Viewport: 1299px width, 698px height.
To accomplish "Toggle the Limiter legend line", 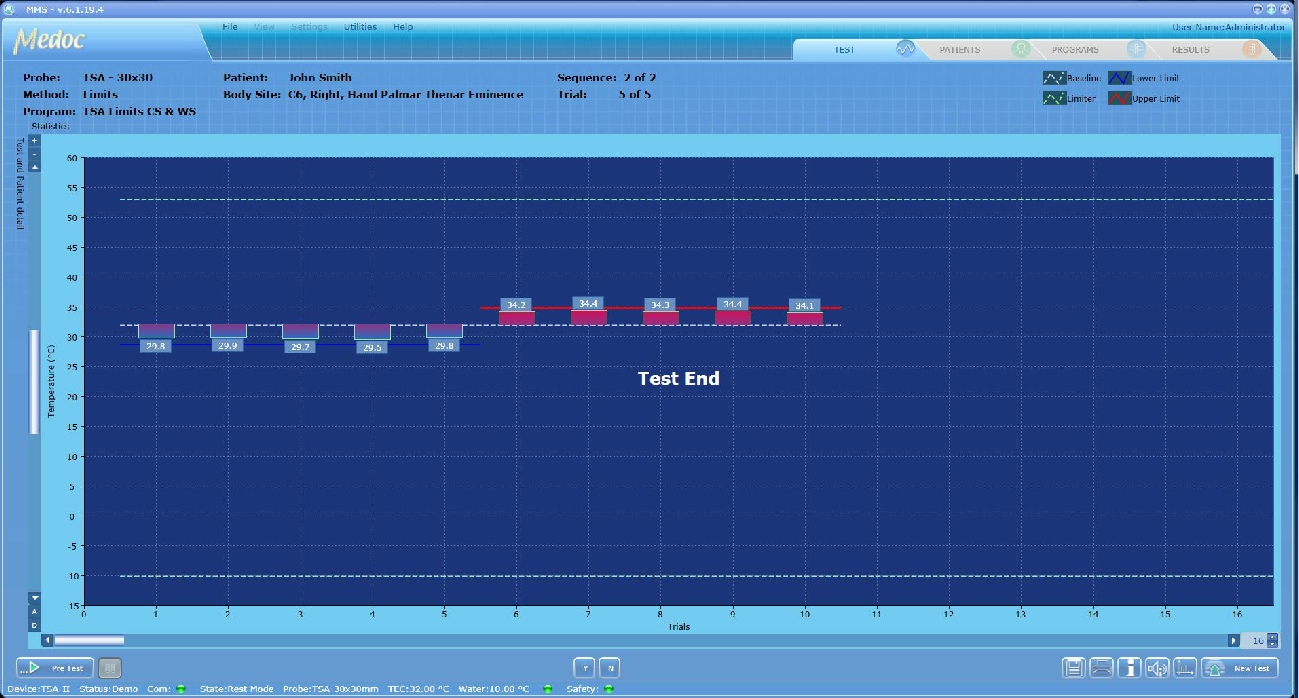I will (1054, 99).
